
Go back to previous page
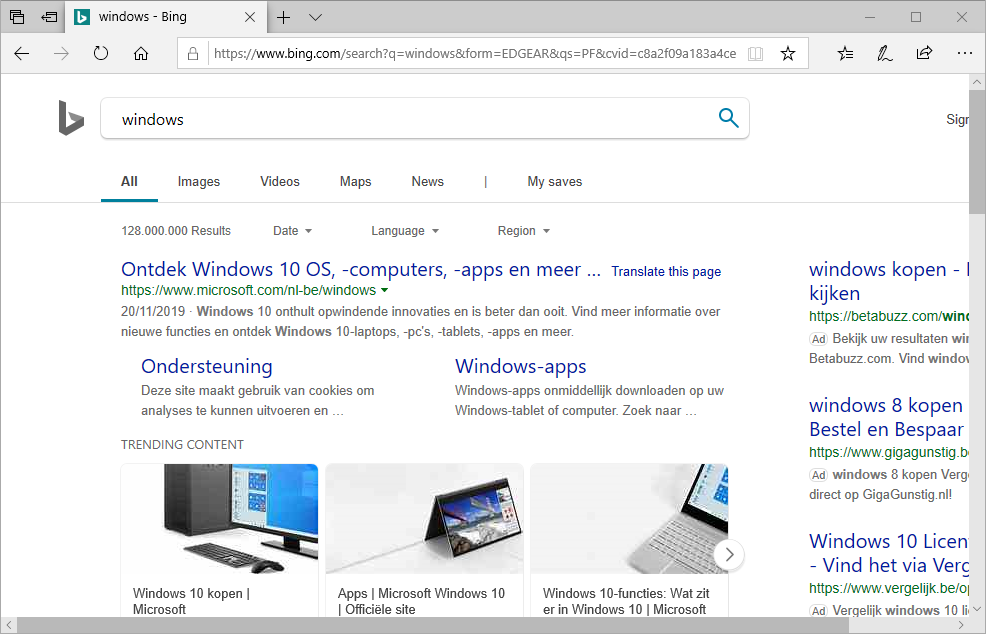[22, 53]
